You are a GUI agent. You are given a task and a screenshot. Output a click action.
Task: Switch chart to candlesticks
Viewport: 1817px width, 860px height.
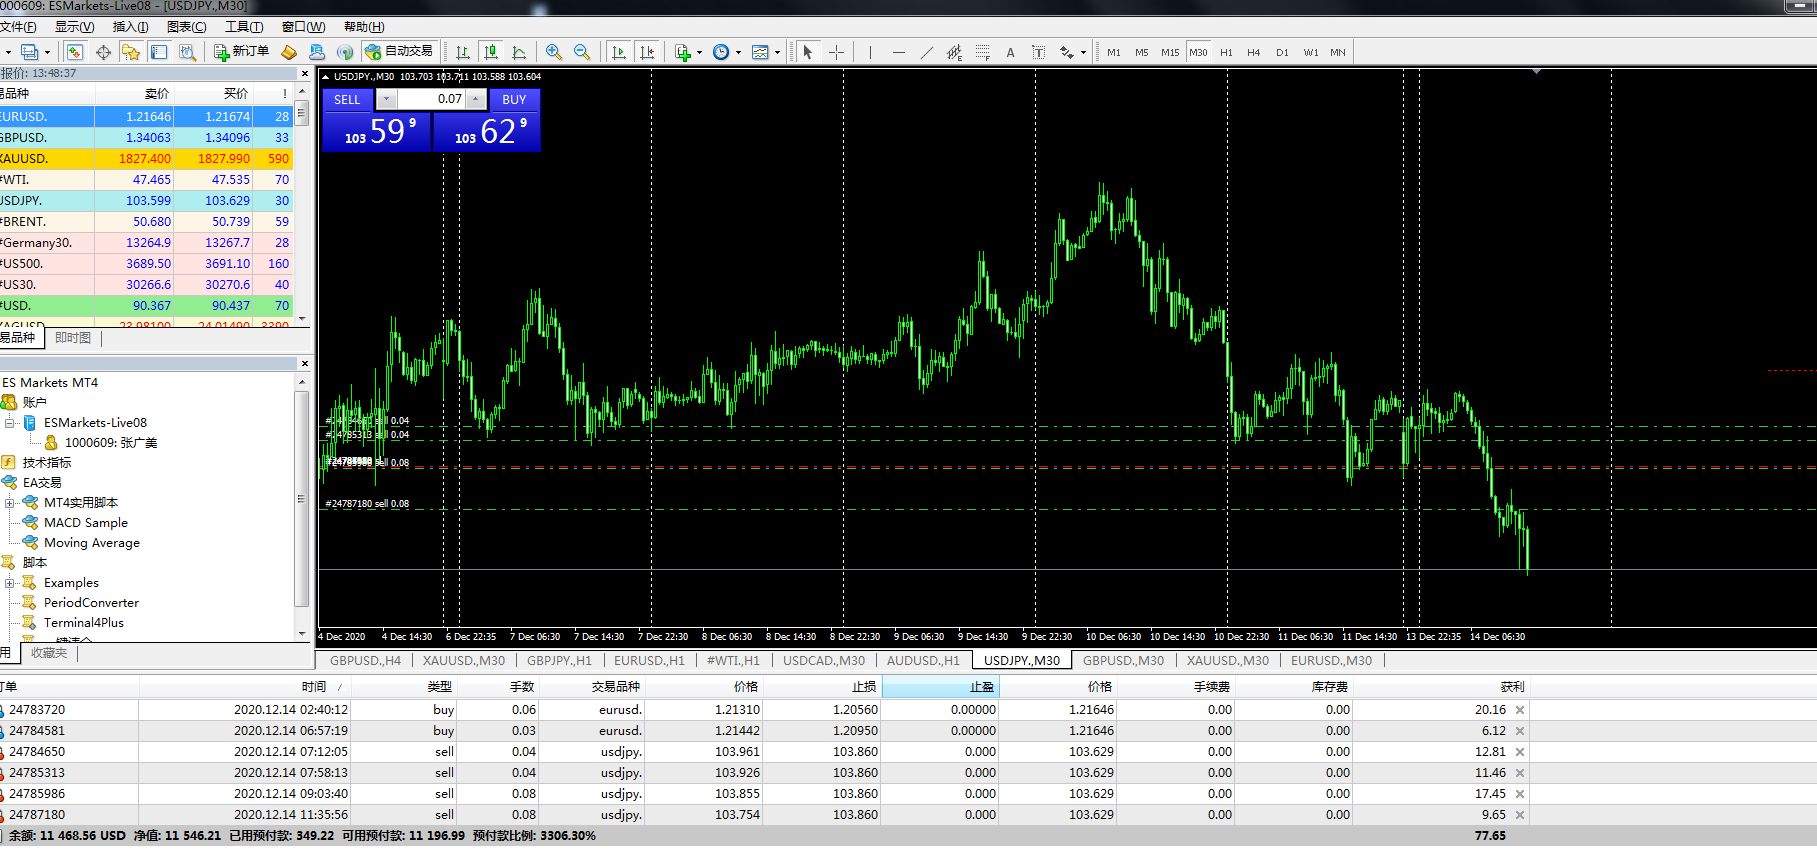point(490,52)
